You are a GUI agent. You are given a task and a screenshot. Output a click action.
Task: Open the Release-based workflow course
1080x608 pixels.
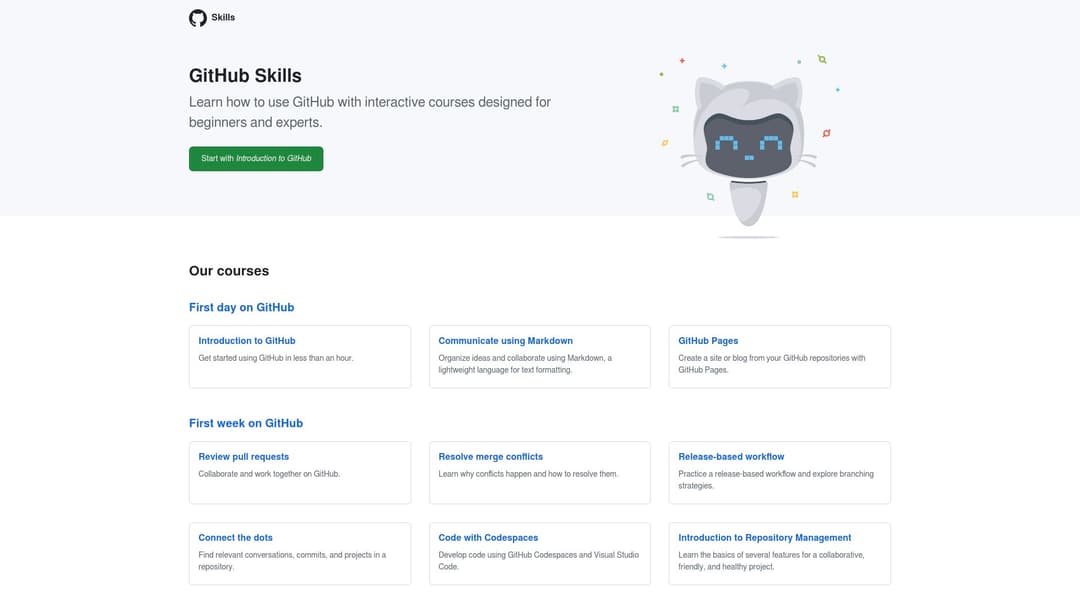click(x=731, y=457)
